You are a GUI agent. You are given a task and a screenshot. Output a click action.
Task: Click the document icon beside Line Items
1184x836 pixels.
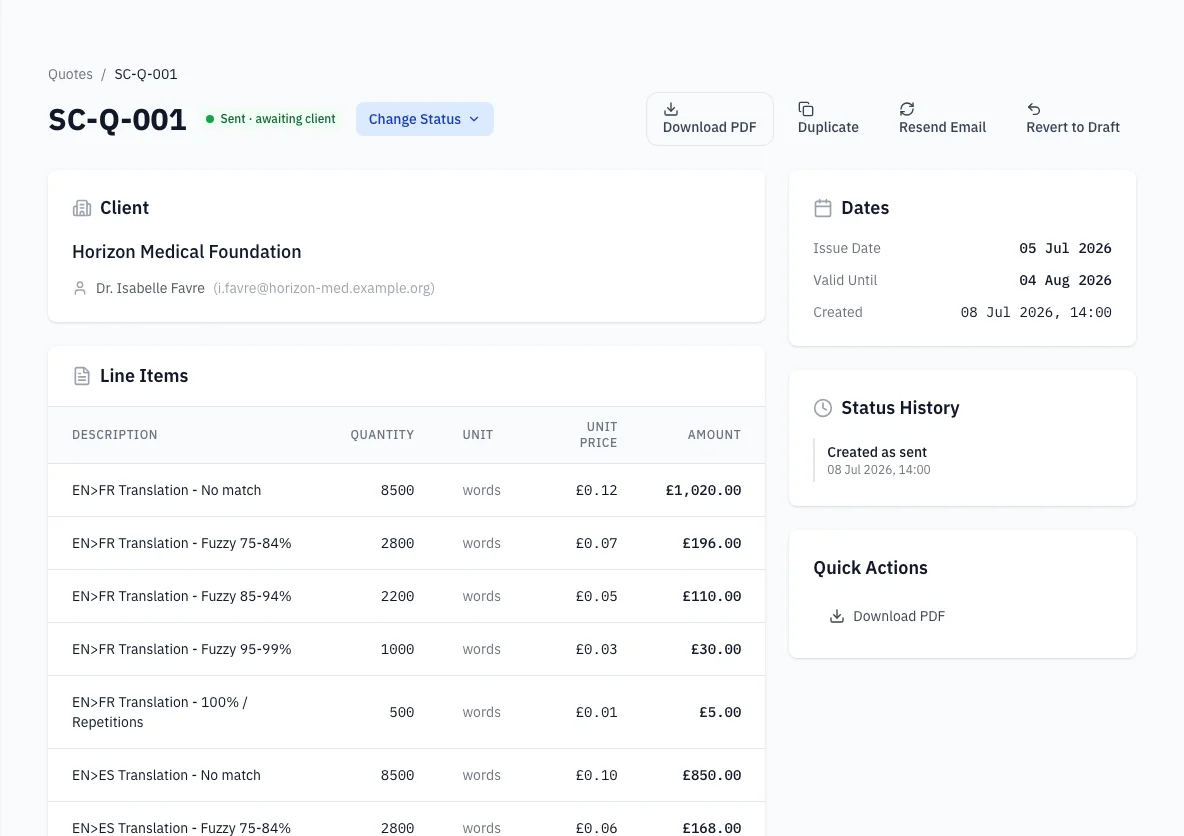82,375
